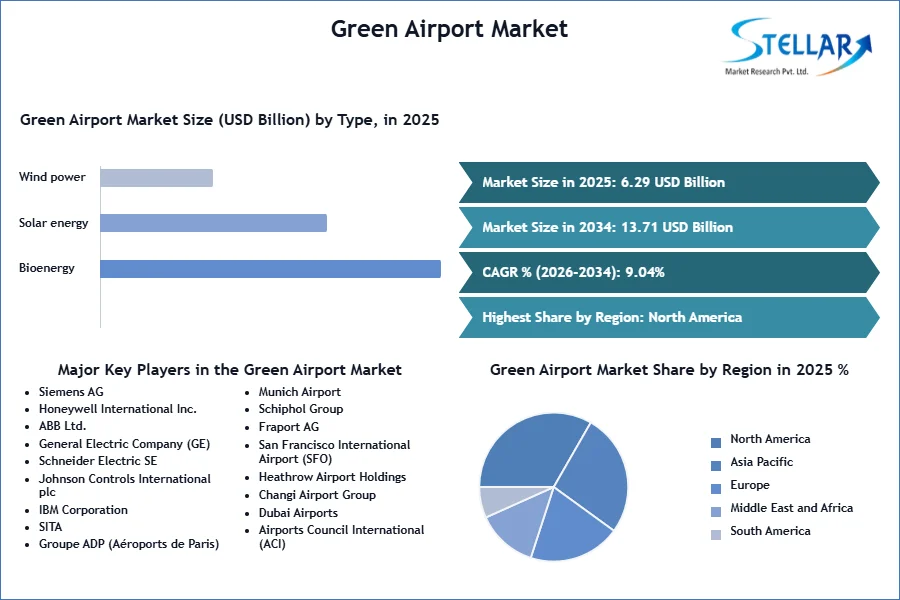Click 'Green Airport Market Share by Region in 2025 %' heading
The image size is (900, 600).
pyautogui.click(x=669, y=369)
